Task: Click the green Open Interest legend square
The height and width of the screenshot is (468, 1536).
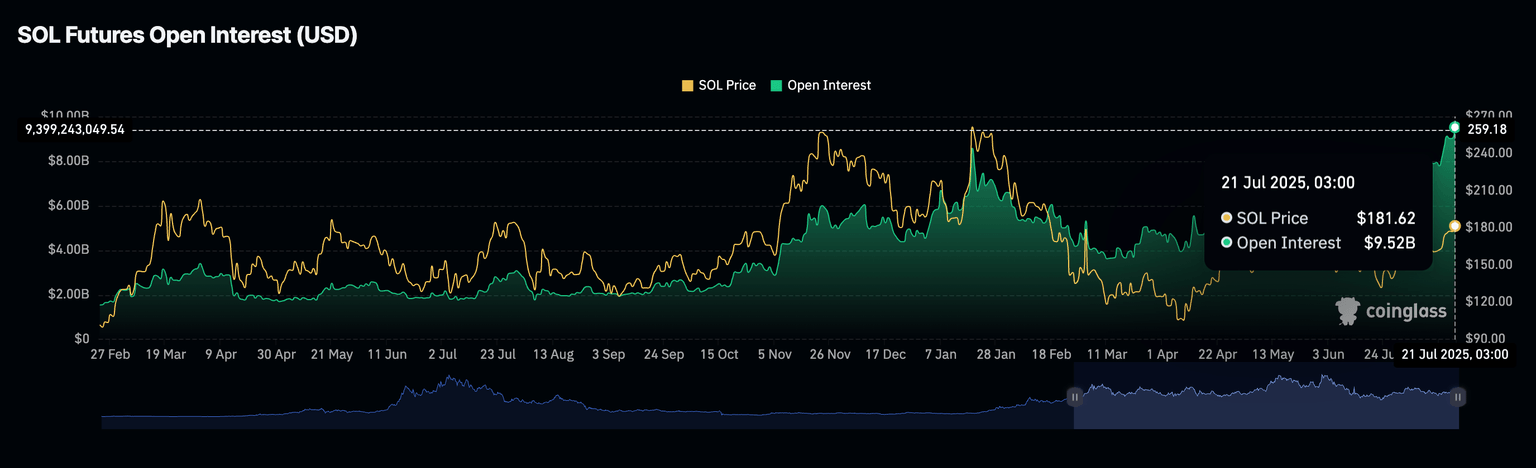Action: click(776, 86)
